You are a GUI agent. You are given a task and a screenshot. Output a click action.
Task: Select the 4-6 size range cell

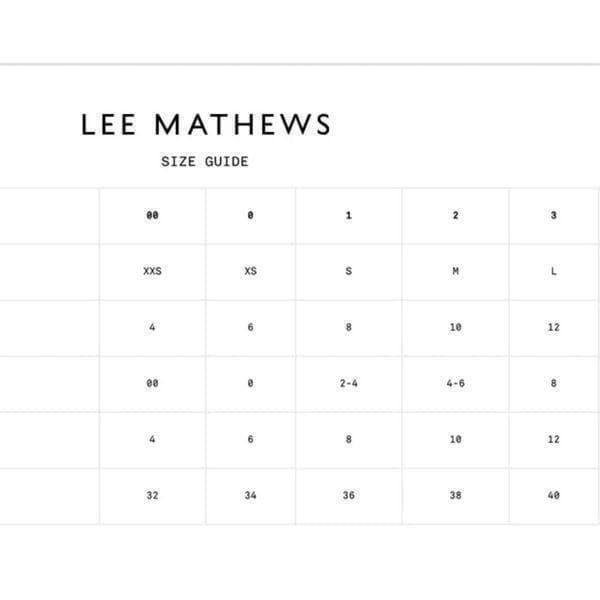[x=455, y=383]
